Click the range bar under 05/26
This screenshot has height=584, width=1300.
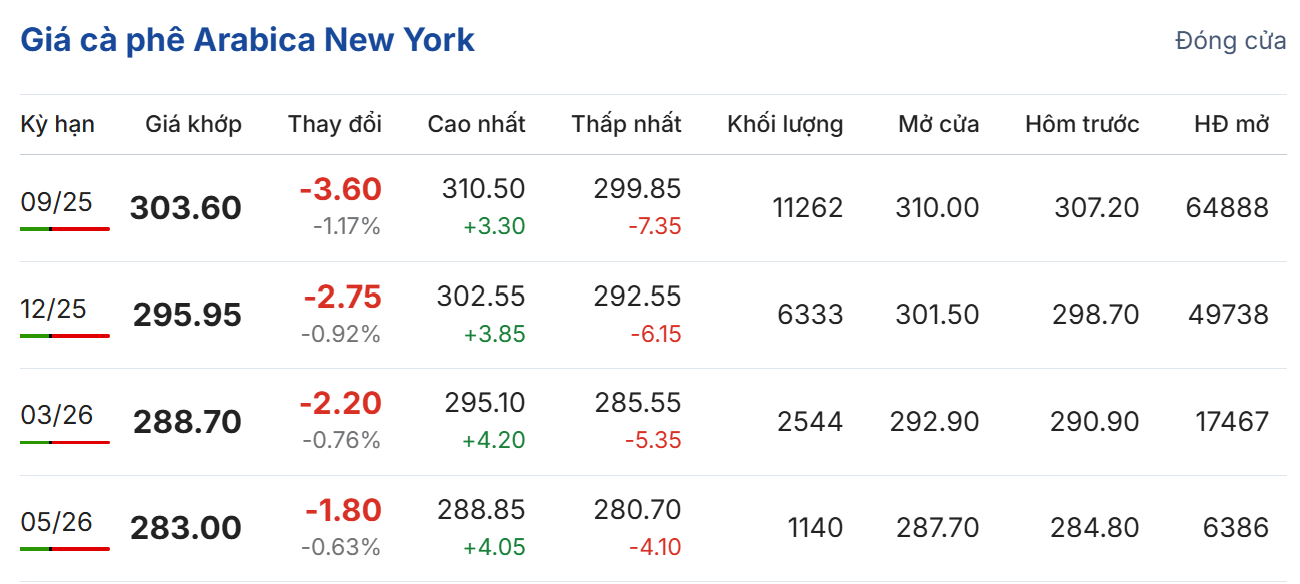(64, 549)
